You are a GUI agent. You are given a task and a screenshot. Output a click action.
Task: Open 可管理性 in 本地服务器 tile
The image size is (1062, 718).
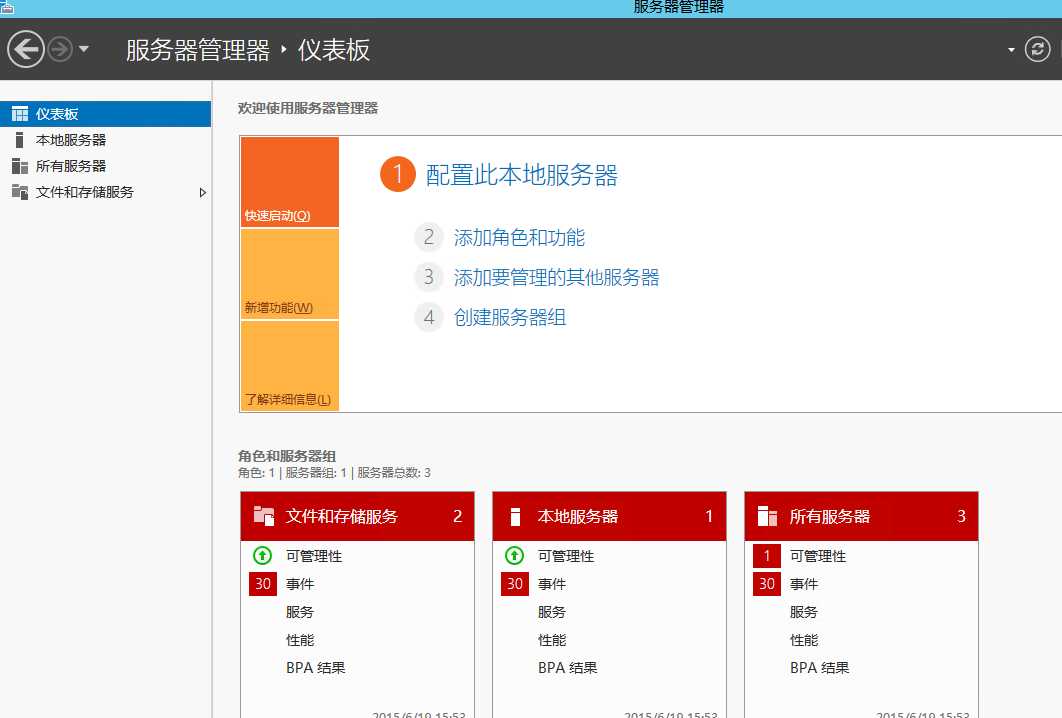coord(566,556)
